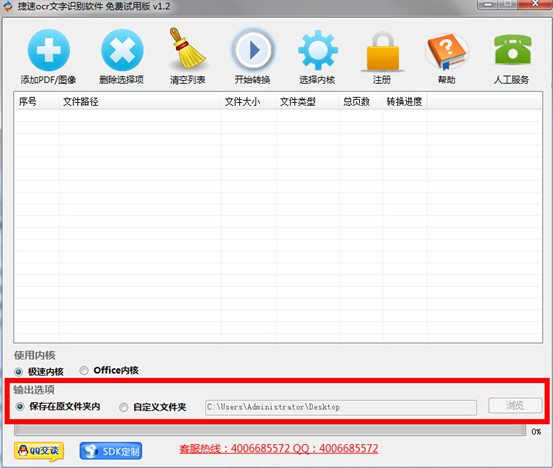Open the Select Kernel gear icon
This screenshot has width=553, height=468.
[318, 50]
